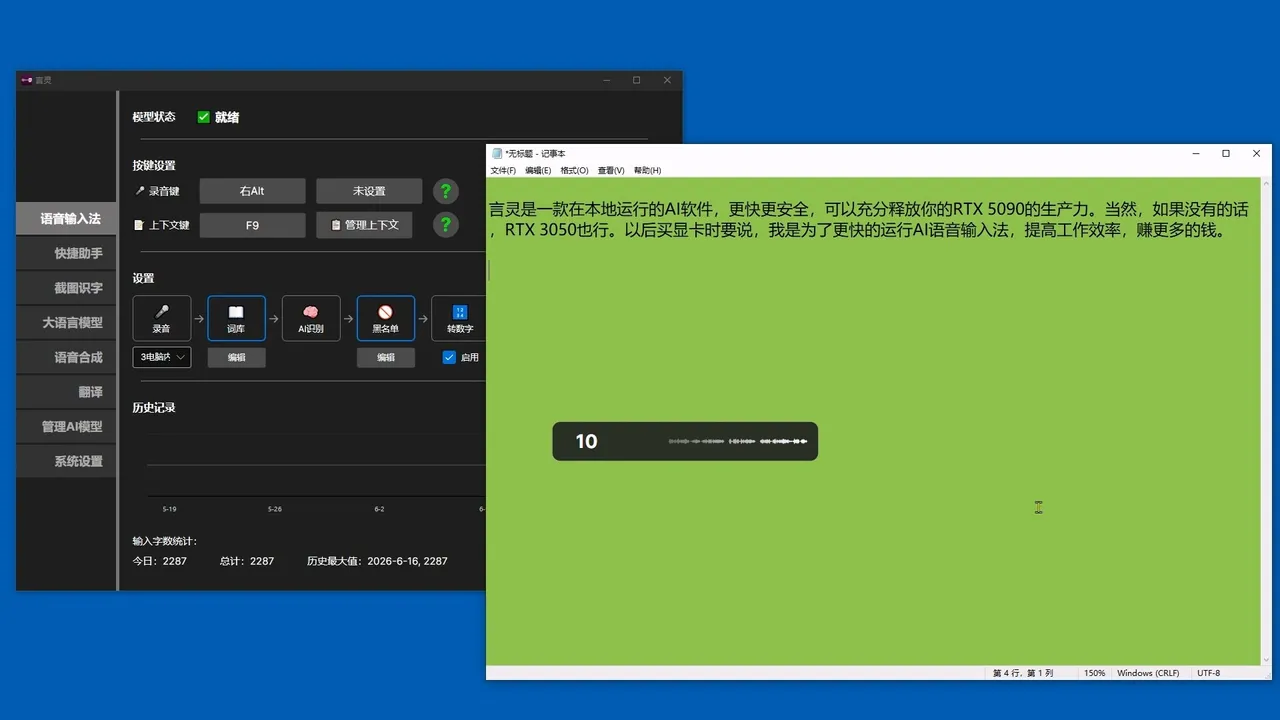
Task: Click UTF-8 encoding in Notepad status bar
Action: (x=1208, y=673)
